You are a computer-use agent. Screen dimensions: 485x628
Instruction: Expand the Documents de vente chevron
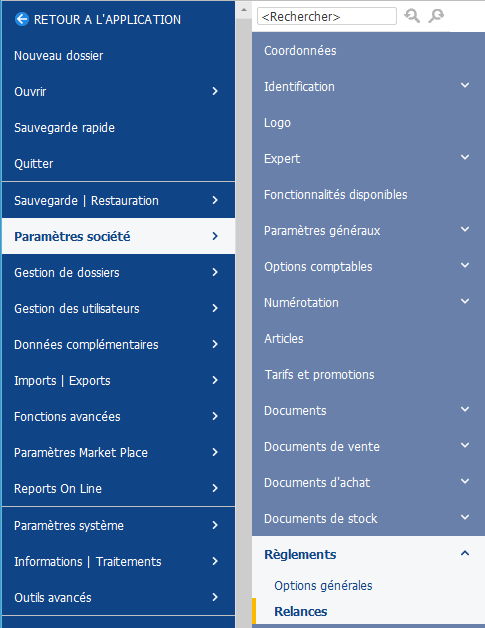click(465, 445)
